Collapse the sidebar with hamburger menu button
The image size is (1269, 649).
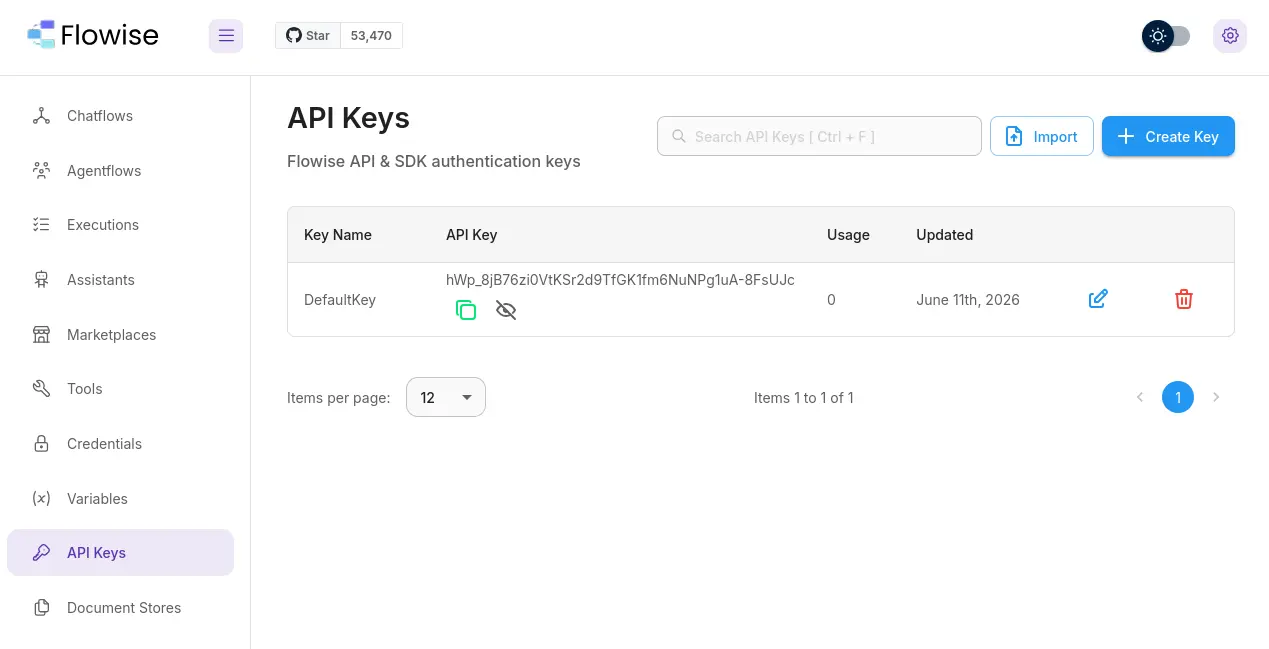226,36
